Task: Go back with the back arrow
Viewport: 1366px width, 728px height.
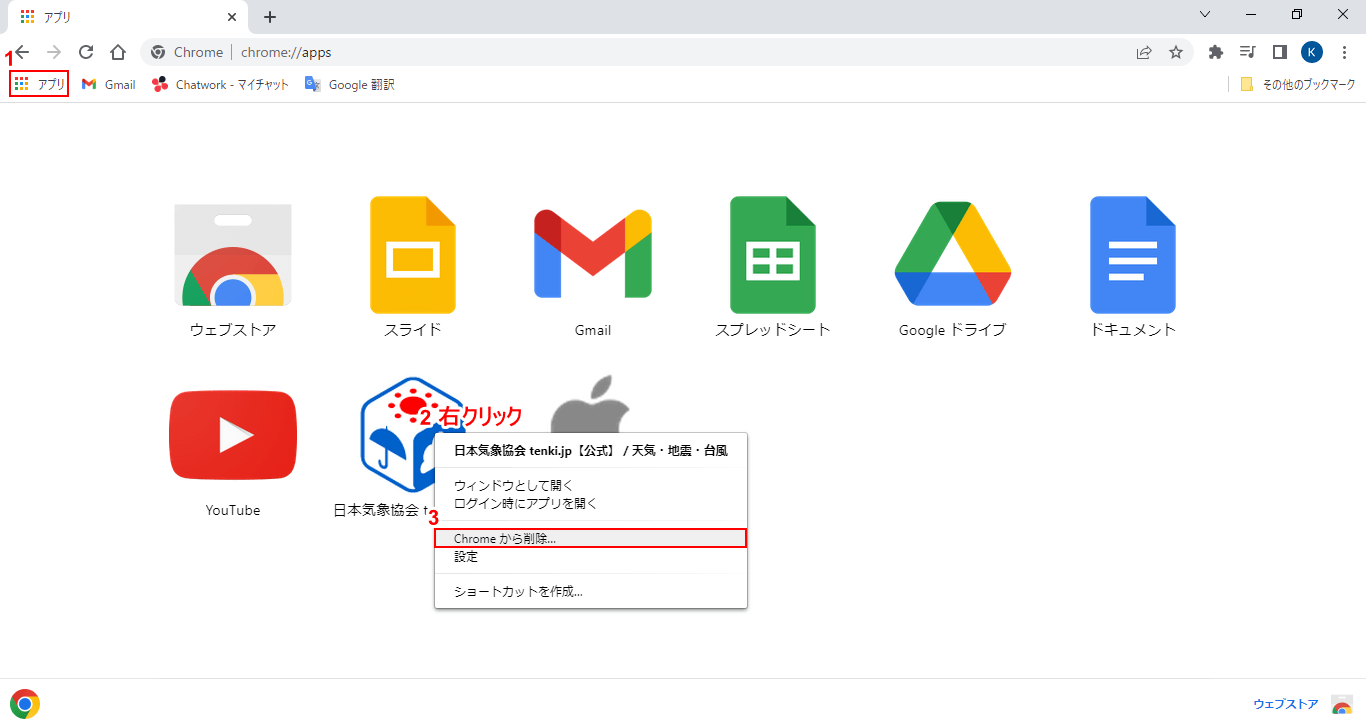Action: [22, 52]
